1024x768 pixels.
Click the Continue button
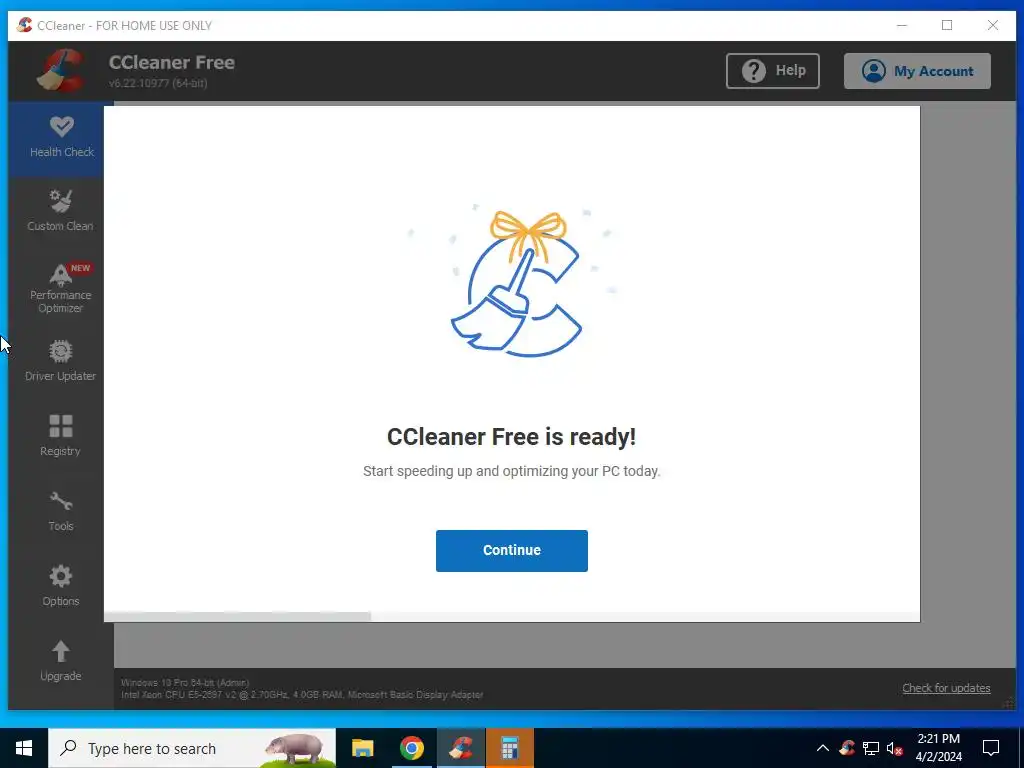pos(511,551)
